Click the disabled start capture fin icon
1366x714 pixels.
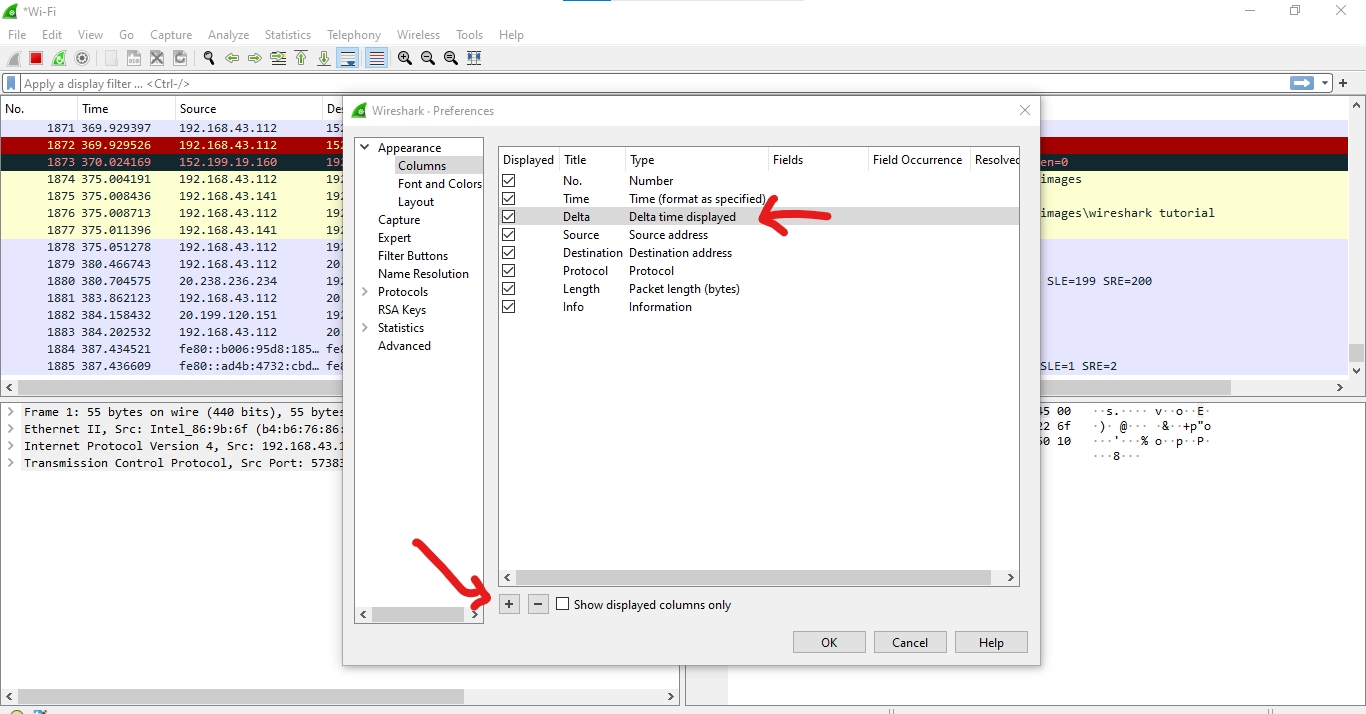14,58
